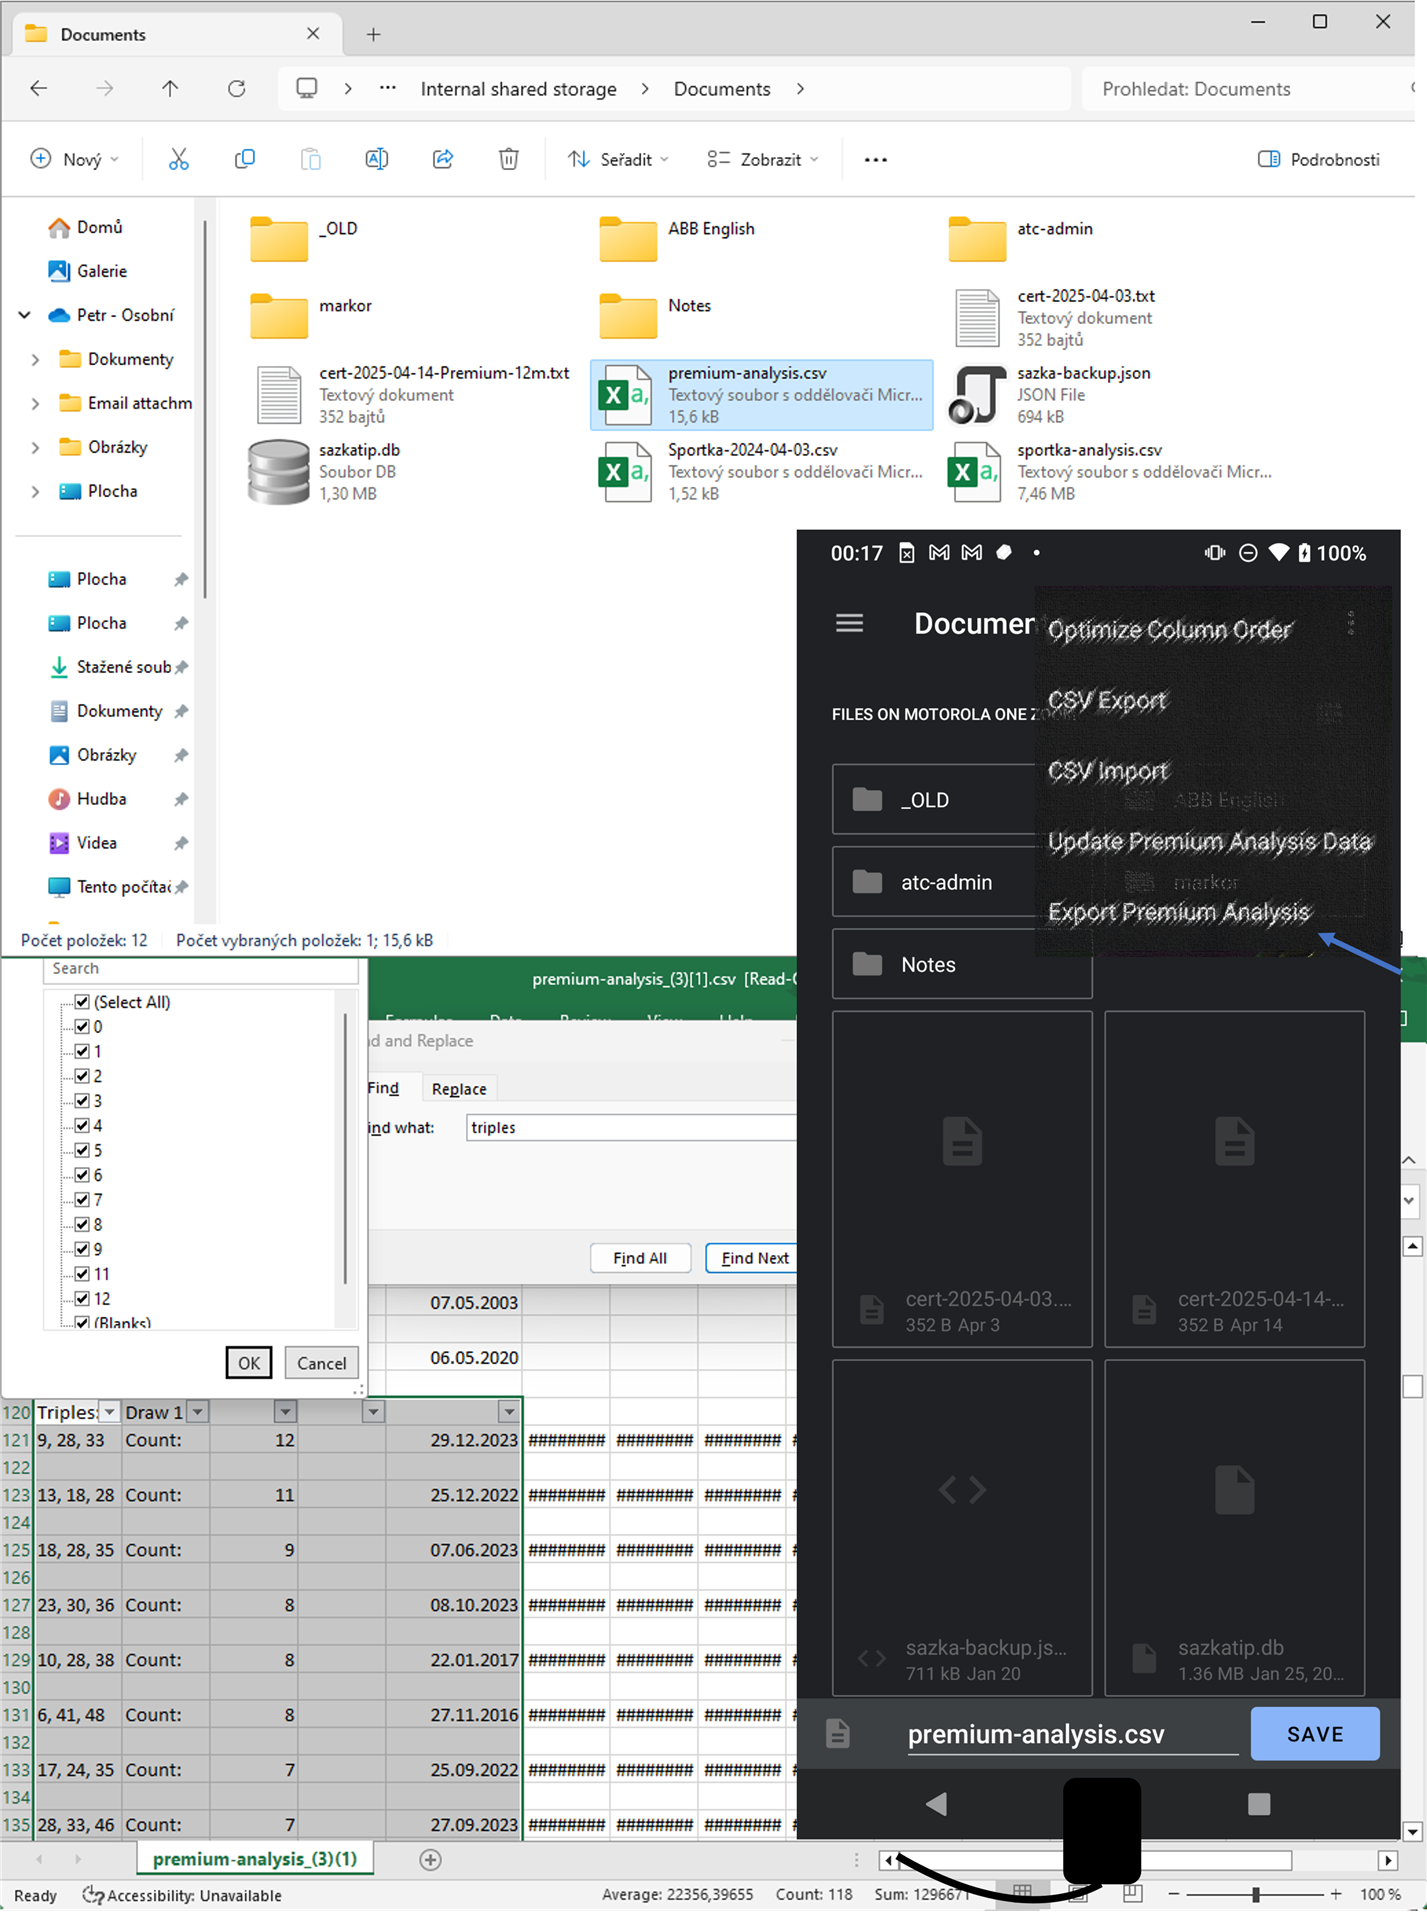
Task: Select the Sportka-2024-04-03.csv file in Explorer
Action: (760, 471)
